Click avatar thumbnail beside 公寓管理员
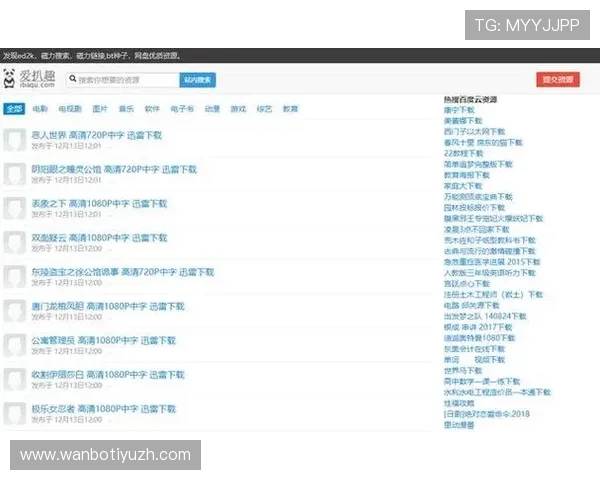Viewport: 600px width, 480px height. (15, 345)
